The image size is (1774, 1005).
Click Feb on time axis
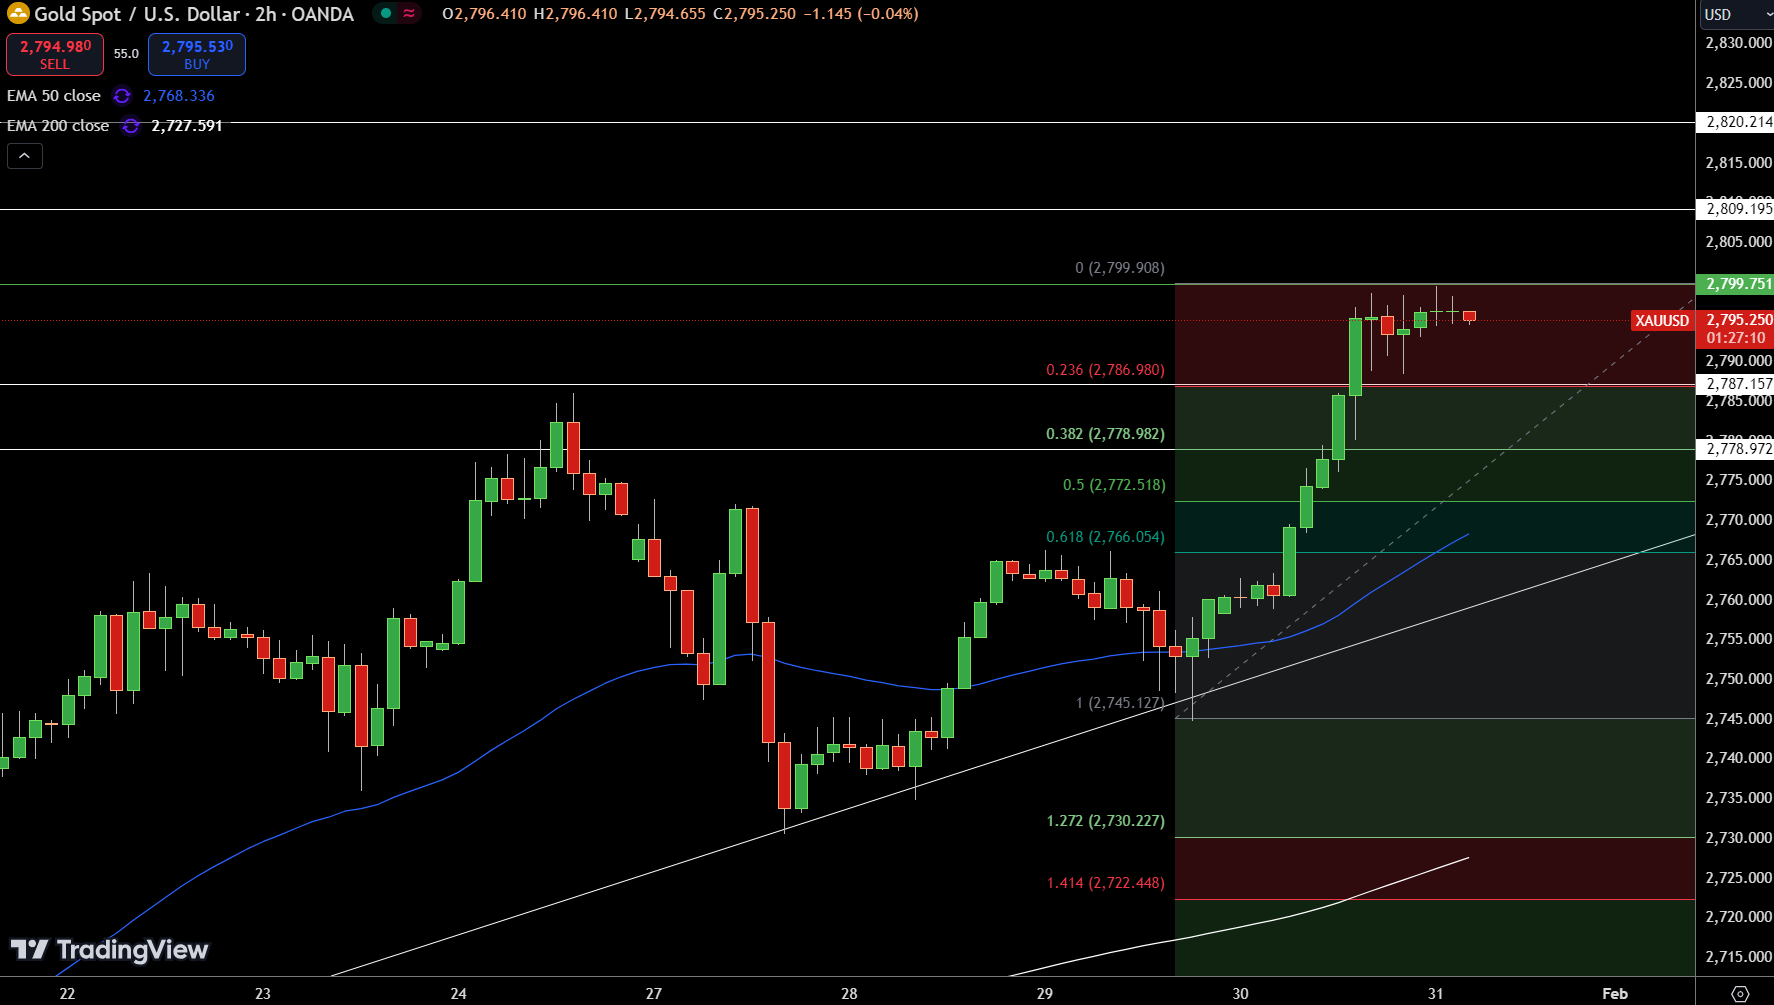[1615, 993]
